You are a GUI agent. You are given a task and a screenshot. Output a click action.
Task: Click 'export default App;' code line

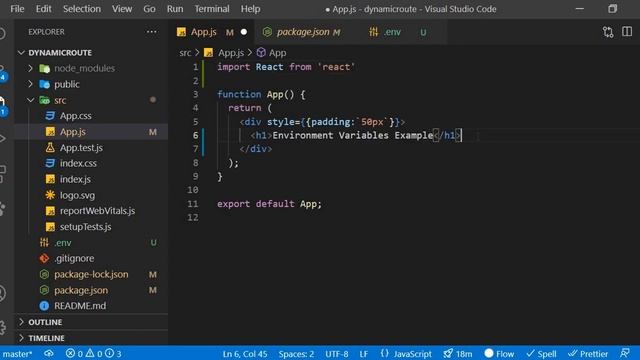point(269,204)
